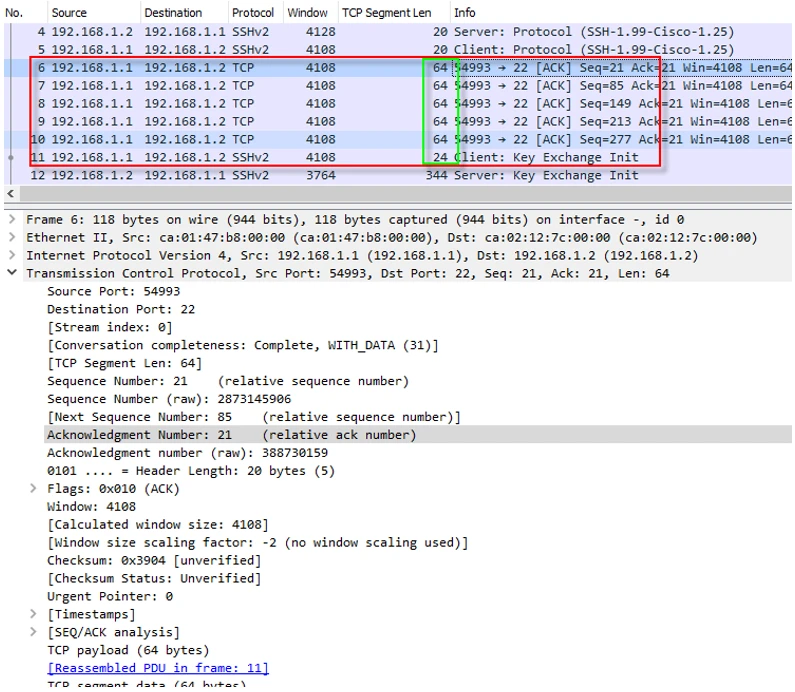Collapse the Transmission Control Protocol section
Image resolution: width=795 pixels, height=692 pixels.
point(11,273)
